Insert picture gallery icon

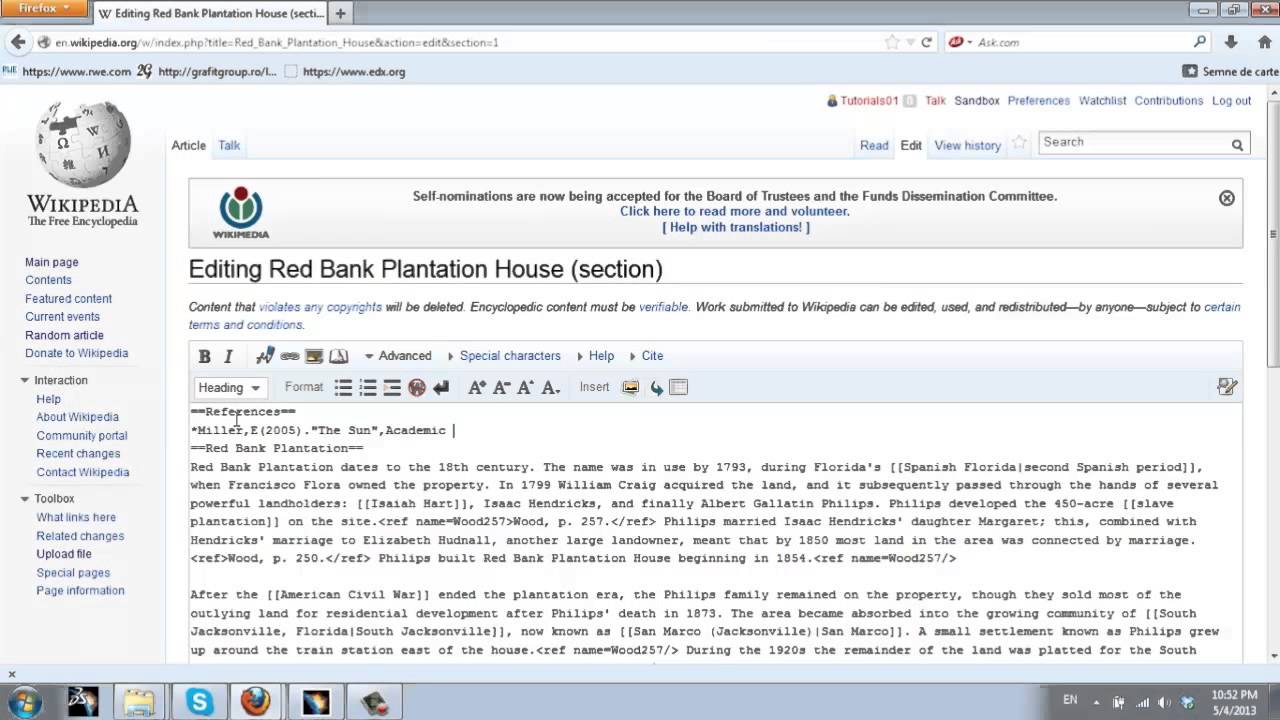tap(631, 388)
